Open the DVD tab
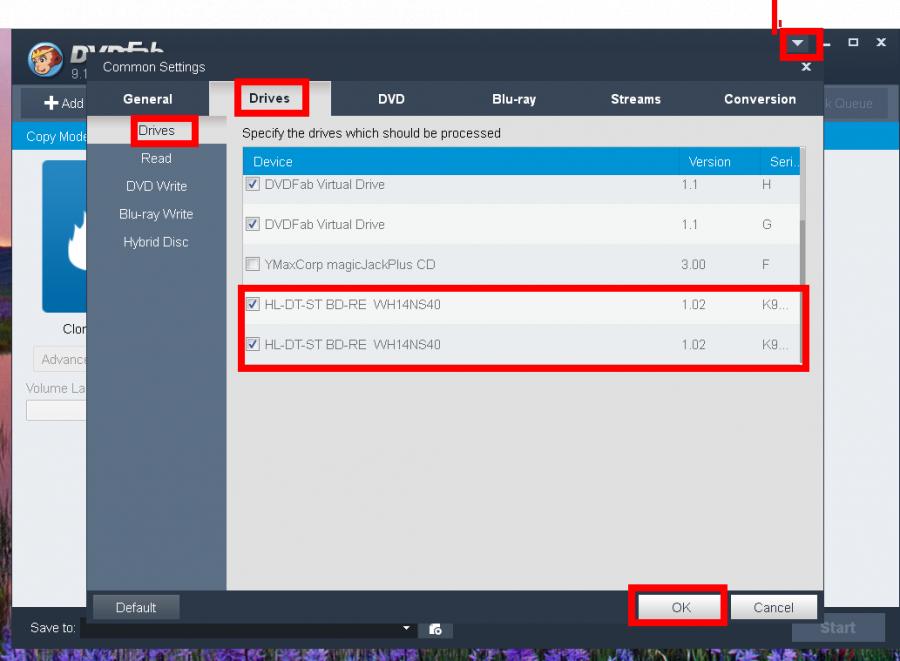 (x=391, y=99)
